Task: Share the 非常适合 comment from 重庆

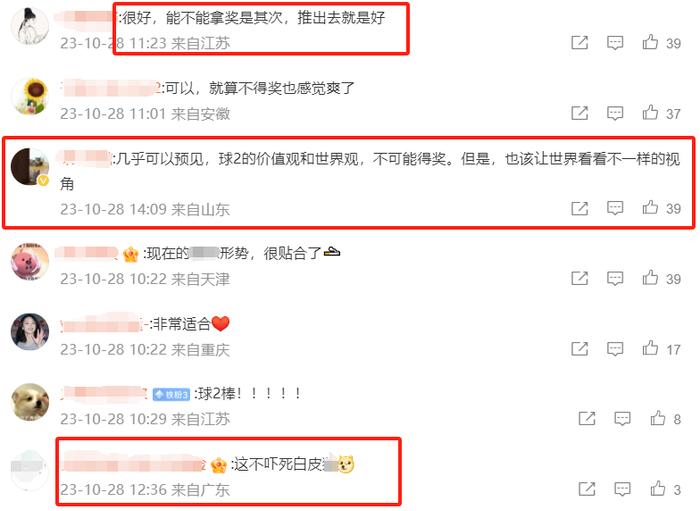Action: [x=579, y=349]
